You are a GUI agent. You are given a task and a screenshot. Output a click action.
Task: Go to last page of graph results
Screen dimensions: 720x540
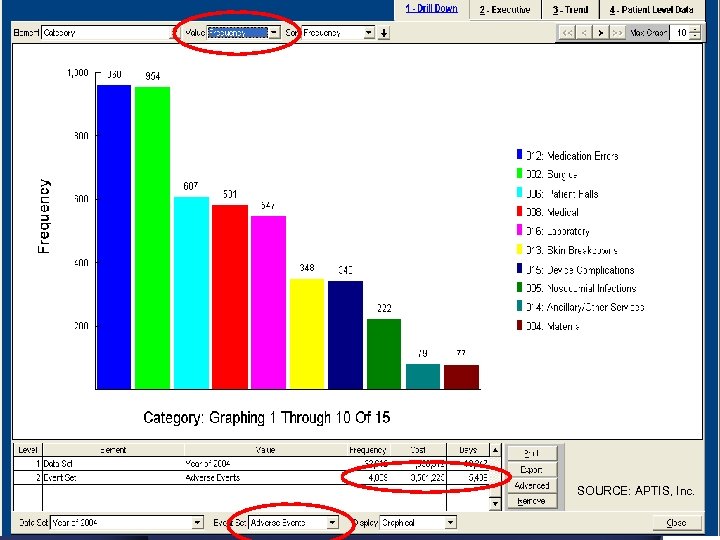click(617, 33)
